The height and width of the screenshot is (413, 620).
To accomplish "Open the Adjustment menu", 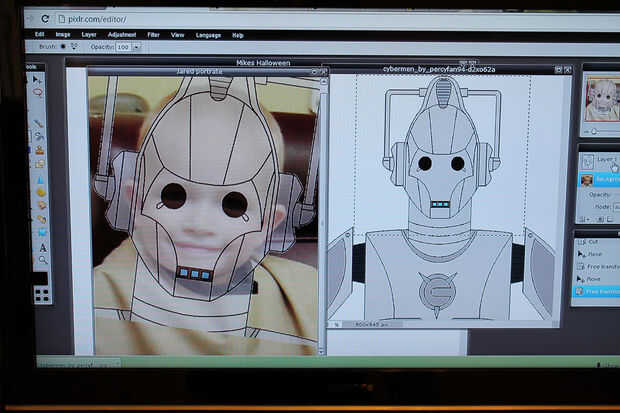I will [x=122, y=35].
